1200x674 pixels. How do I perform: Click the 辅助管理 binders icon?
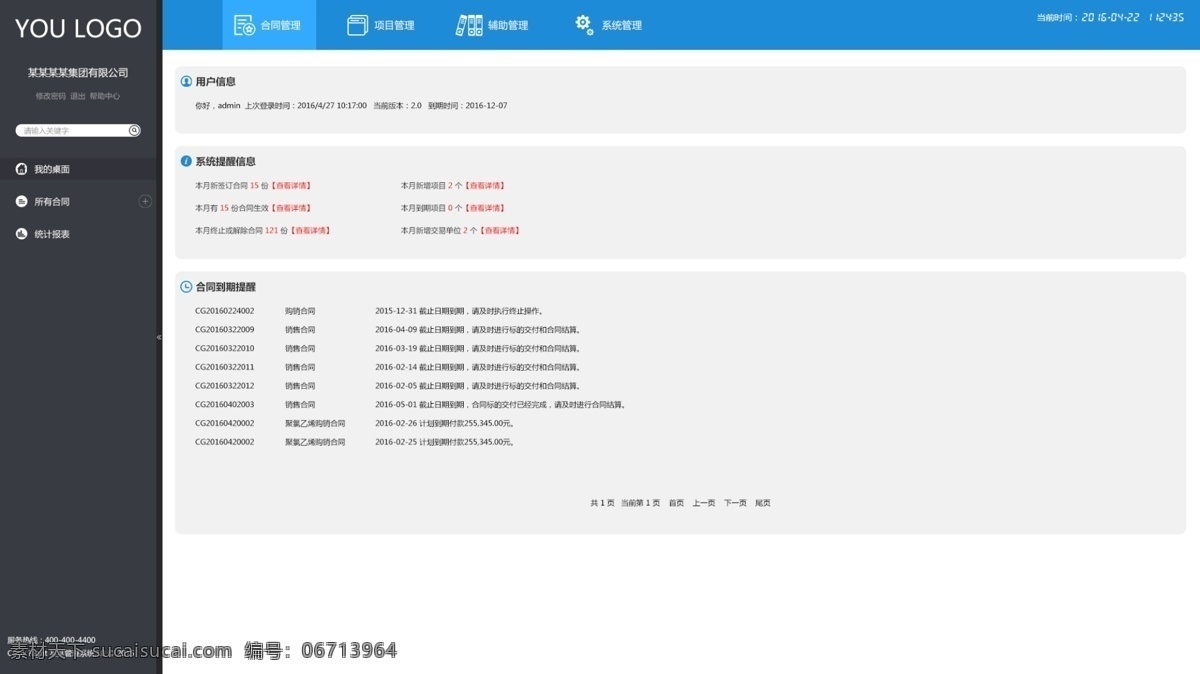pyautogui.click(x=469, y=26)
